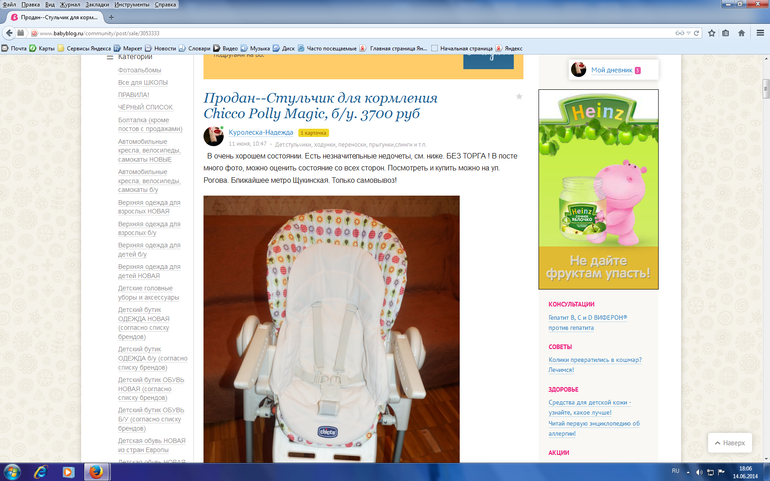Open the author avatar next to Куролеска-Надежда
Screen dimensions: 770x481
pos(214,136)
